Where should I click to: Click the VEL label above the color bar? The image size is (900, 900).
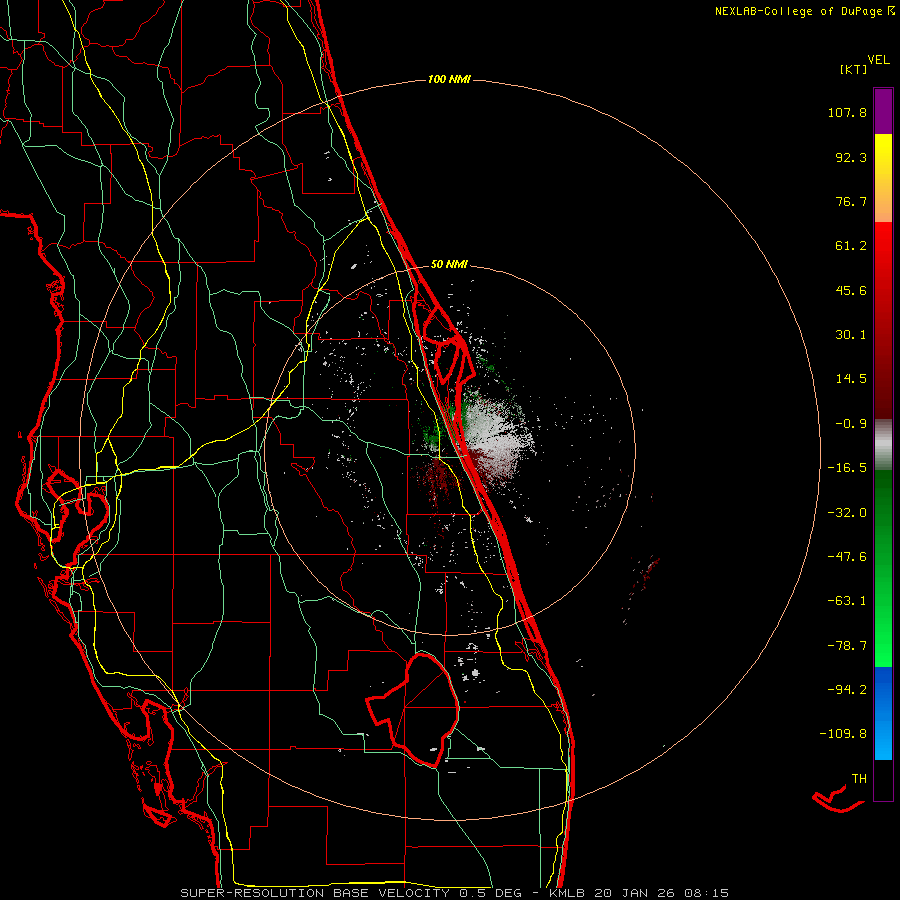click(878, 60)
